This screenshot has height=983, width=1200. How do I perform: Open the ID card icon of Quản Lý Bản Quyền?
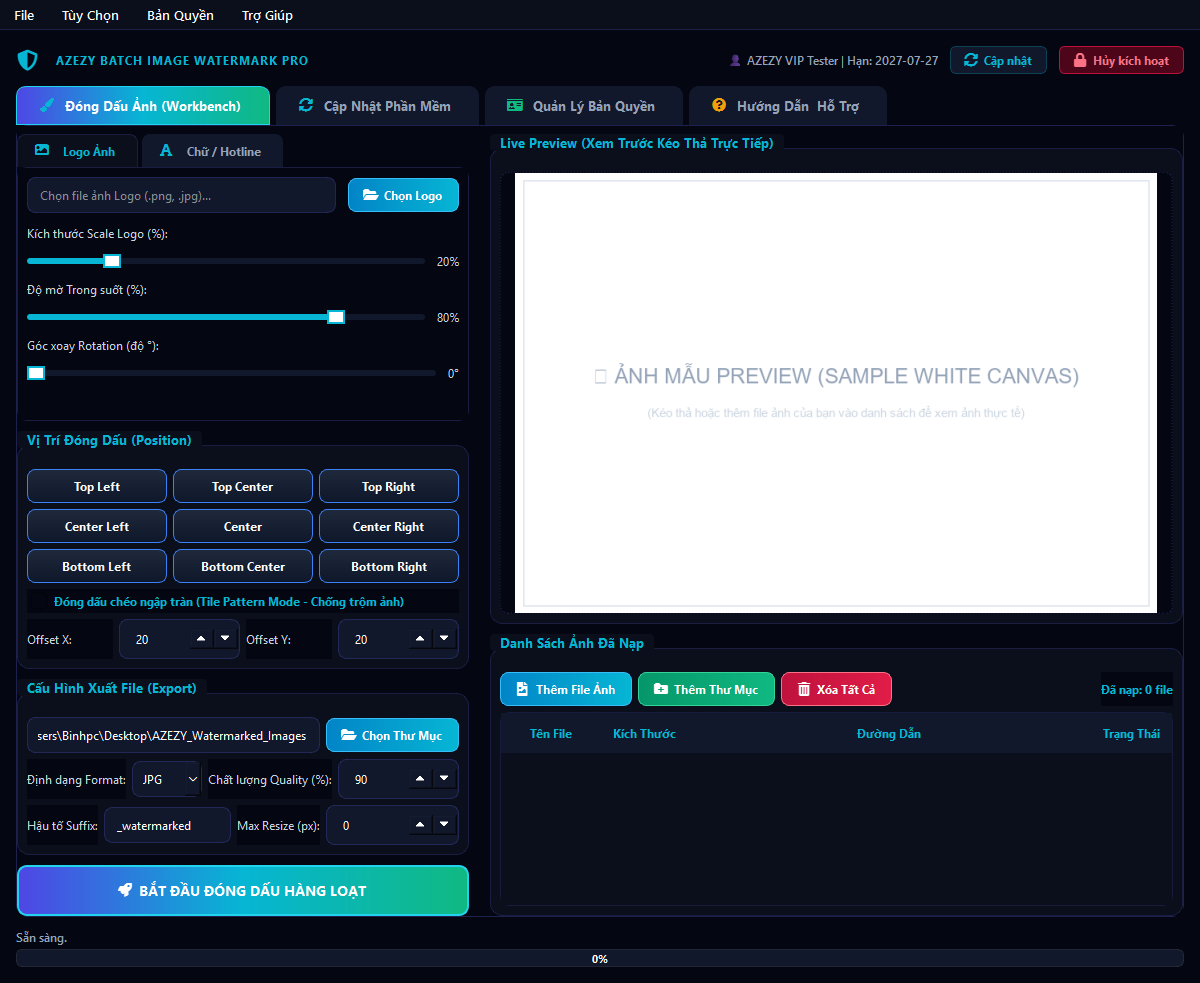515,105
